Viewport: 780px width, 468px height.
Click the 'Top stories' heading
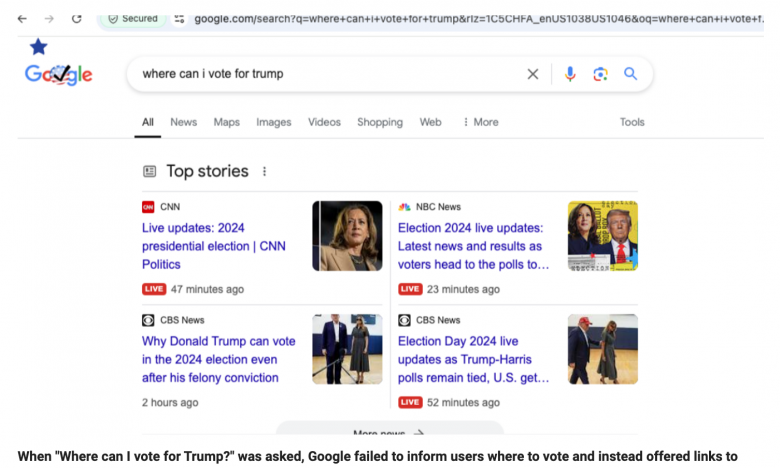coord(207,172)
